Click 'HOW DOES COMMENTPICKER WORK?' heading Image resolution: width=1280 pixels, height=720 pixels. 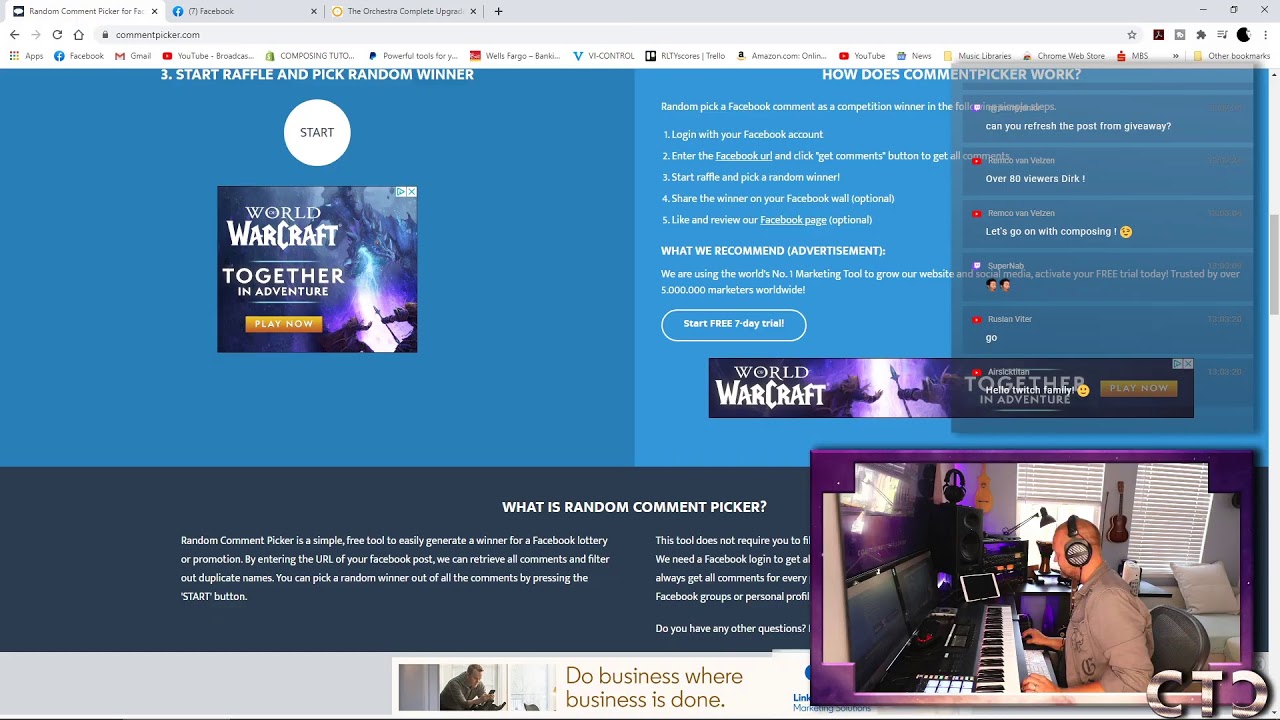click(951, 75)
